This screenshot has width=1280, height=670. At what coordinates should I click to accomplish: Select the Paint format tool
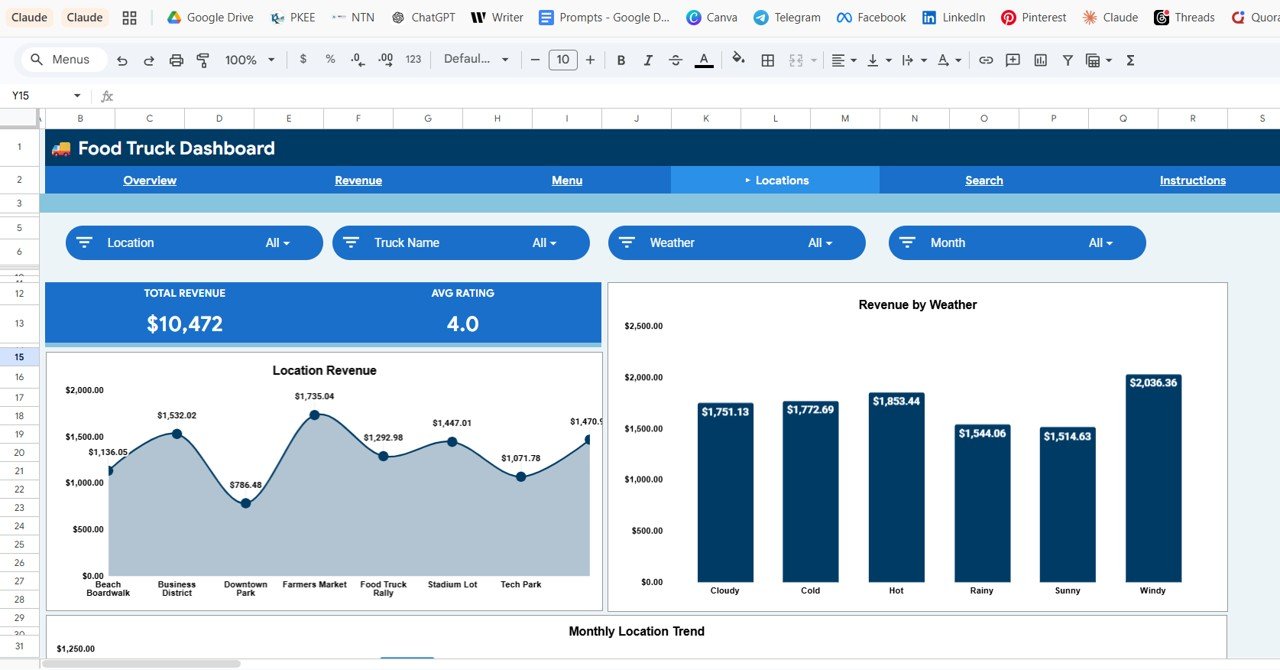(203, 60)
